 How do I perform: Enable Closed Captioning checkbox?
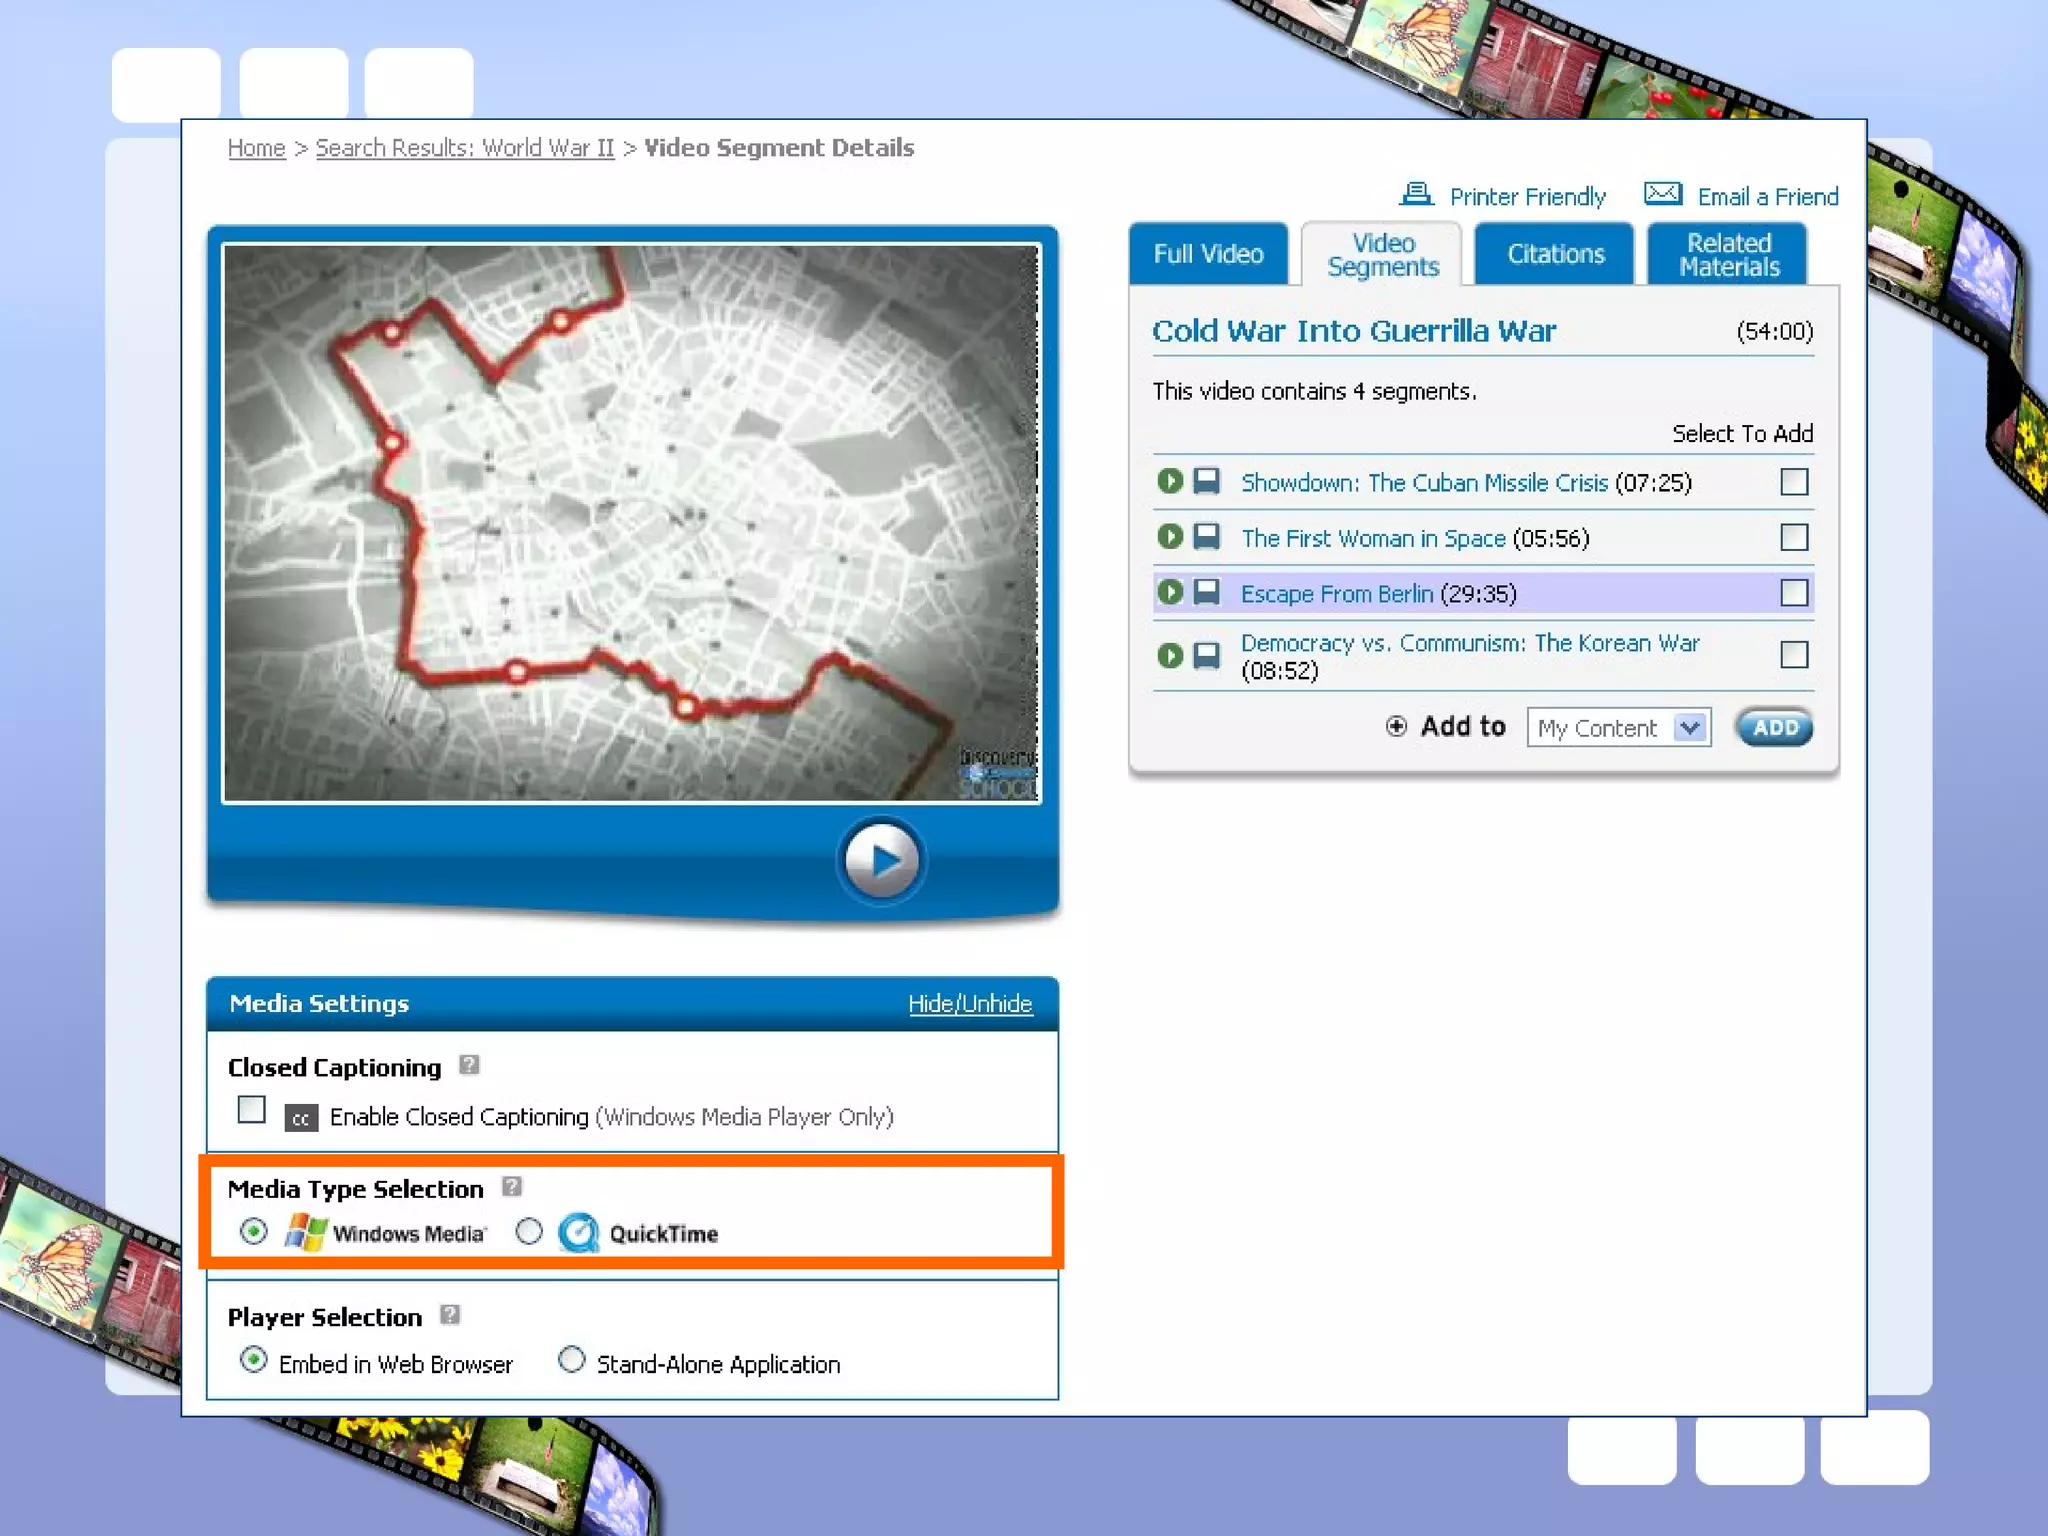(252, 1110)
